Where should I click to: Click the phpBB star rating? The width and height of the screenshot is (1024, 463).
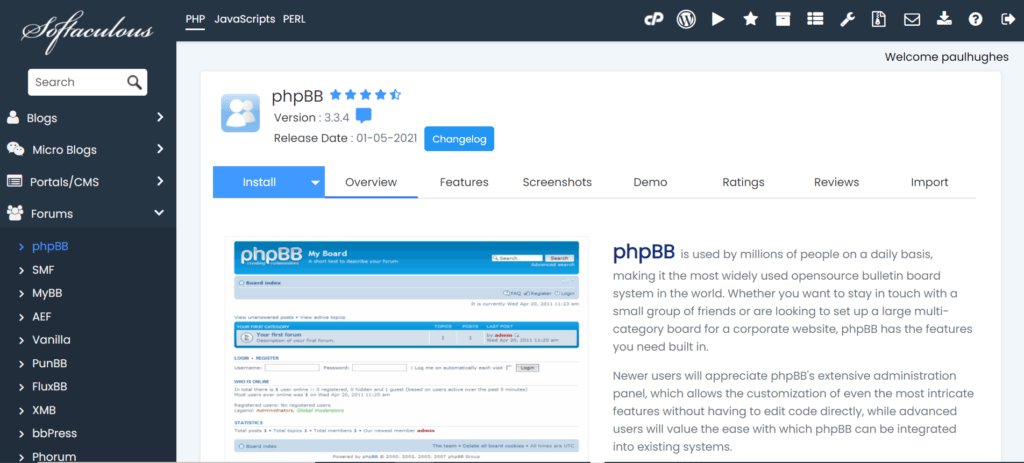[x=366, y=95]
